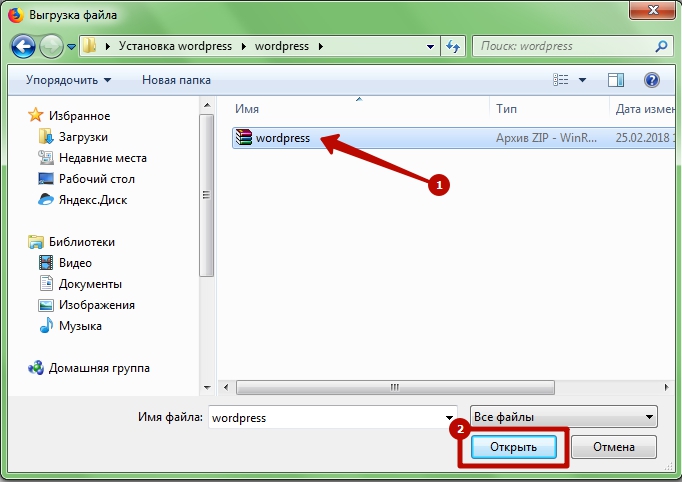
Task: Select 'Библиотеки' in navigation pane
Action: tap(82, 242)
